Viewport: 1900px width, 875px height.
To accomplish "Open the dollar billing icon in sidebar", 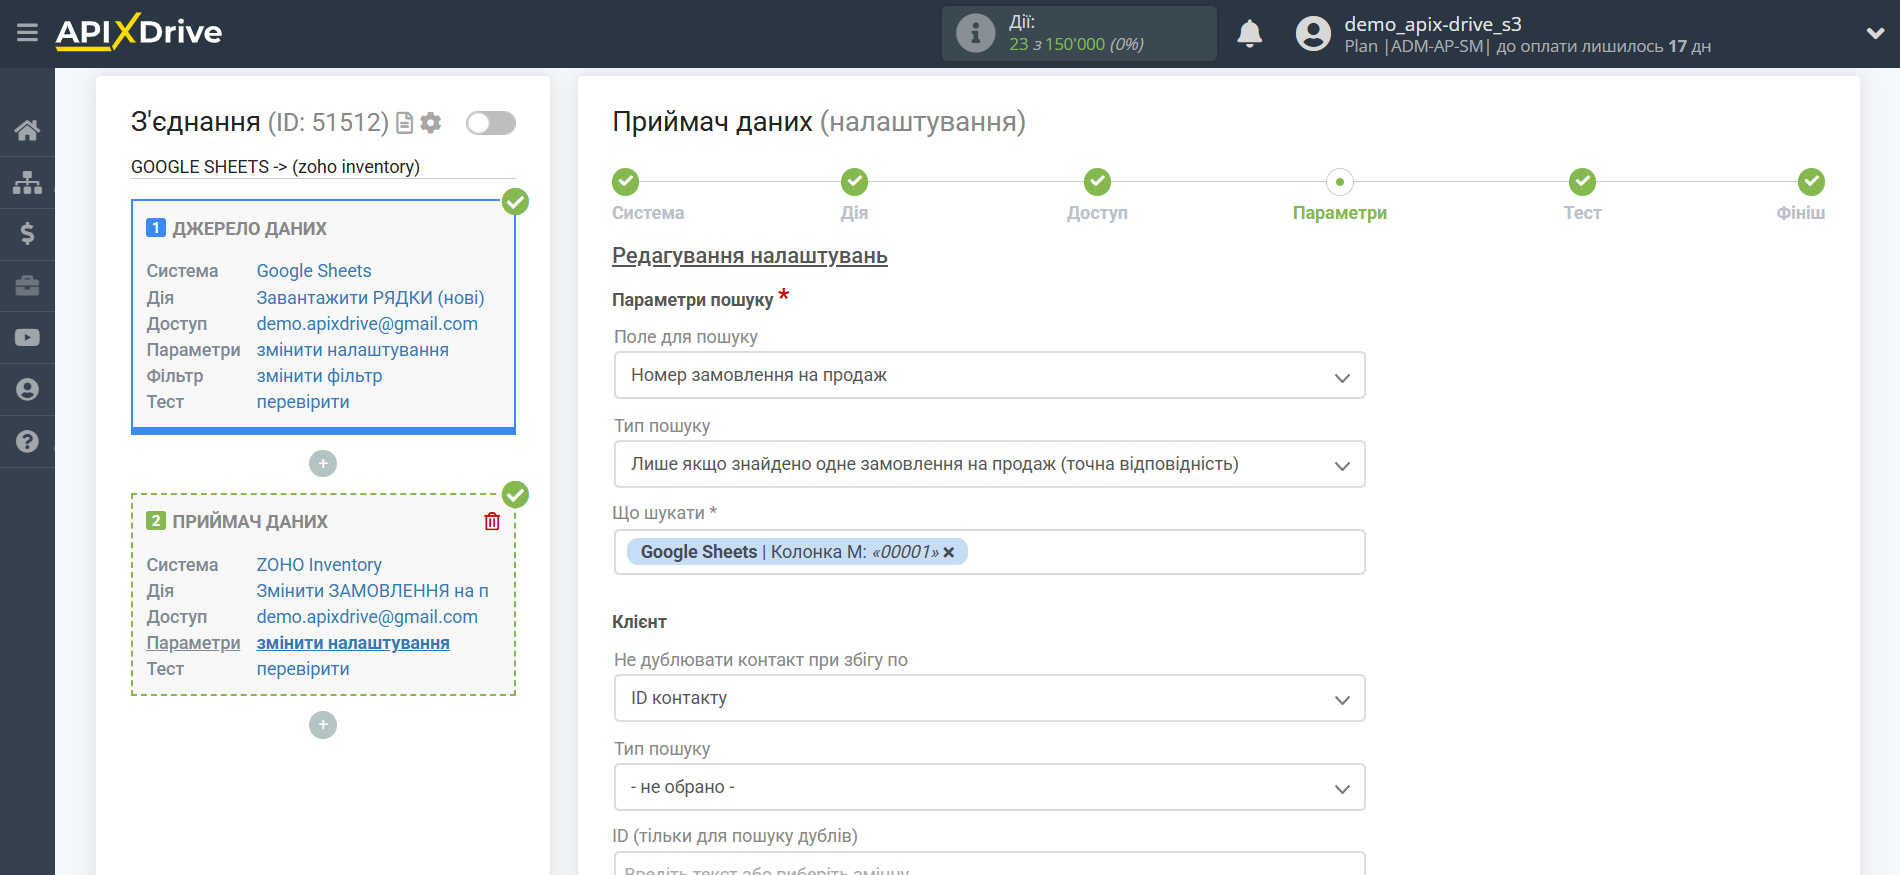I will [27, 234].
